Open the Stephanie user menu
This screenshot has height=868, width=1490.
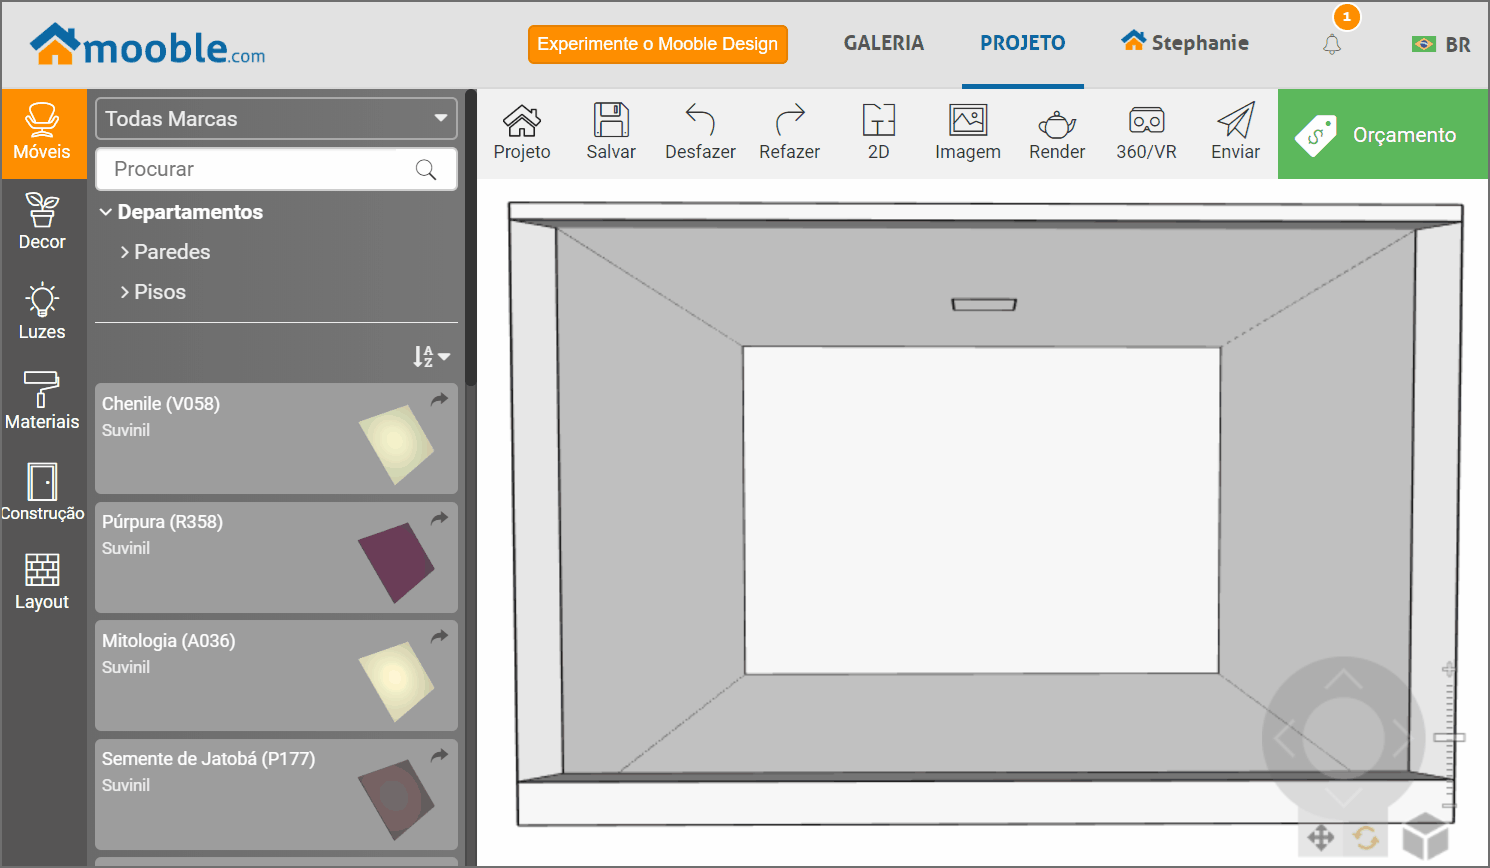tap(1185, 43)
